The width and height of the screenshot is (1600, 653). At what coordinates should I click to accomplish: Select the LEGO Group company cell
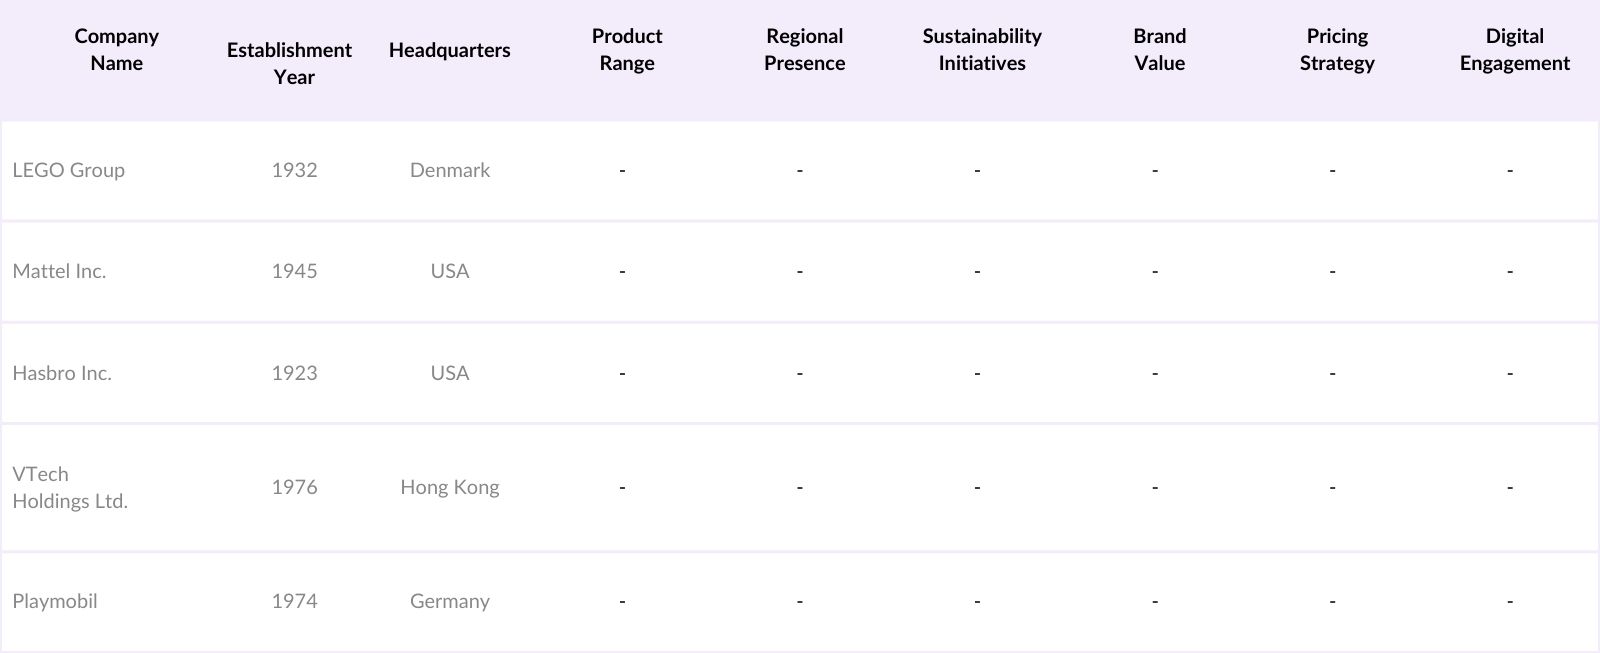tap(68, 170)
